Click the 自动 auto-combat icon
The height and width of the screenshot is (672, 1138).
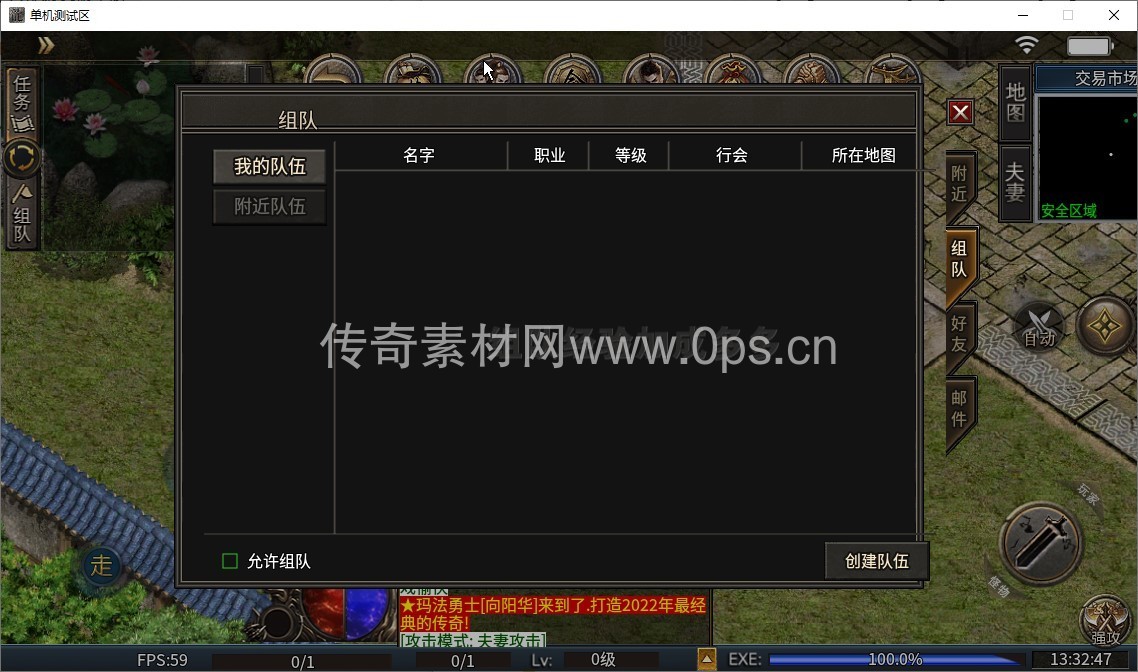[1039, 326]
